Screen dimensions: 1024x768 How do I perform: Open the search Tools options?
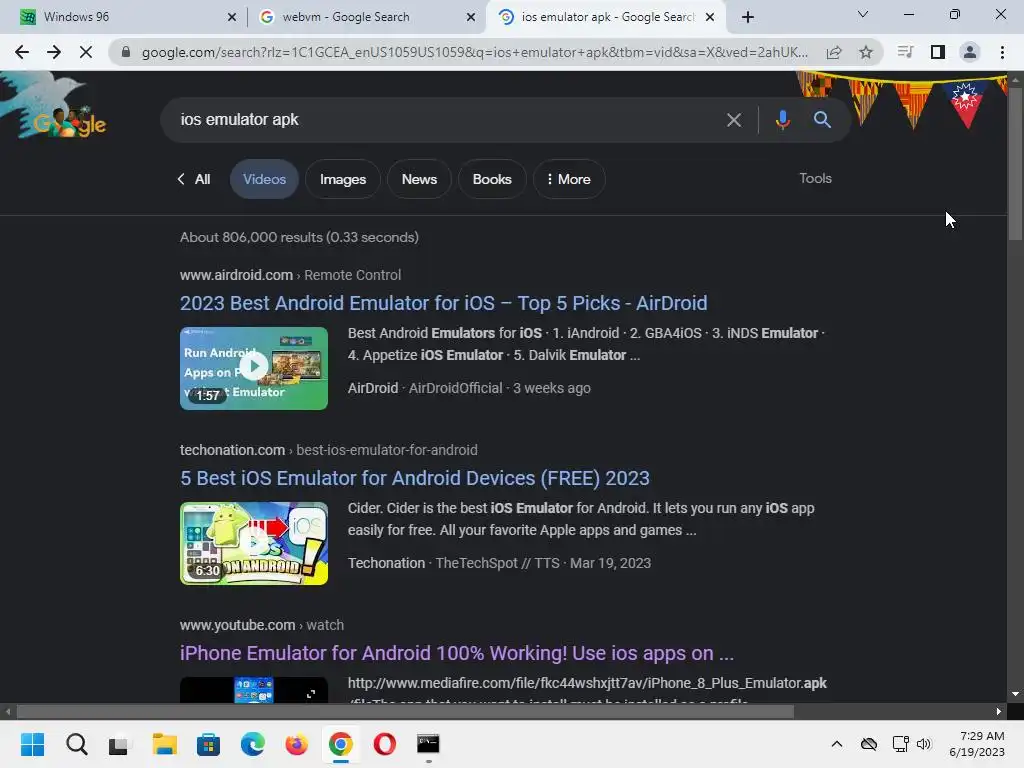(815, 178)
